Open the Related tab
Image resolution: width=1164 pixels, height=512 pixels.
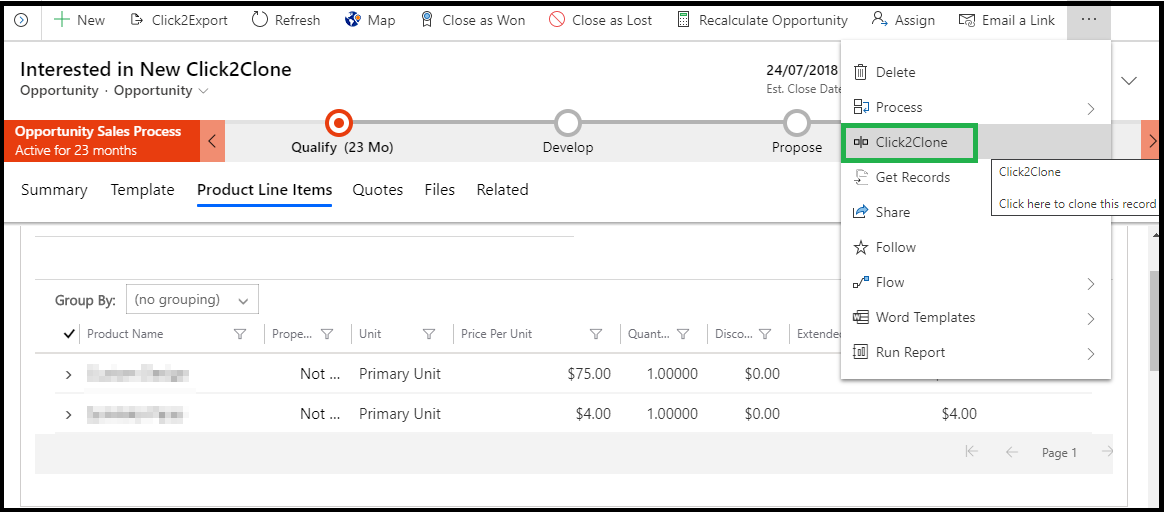click(x=503, y=190)
